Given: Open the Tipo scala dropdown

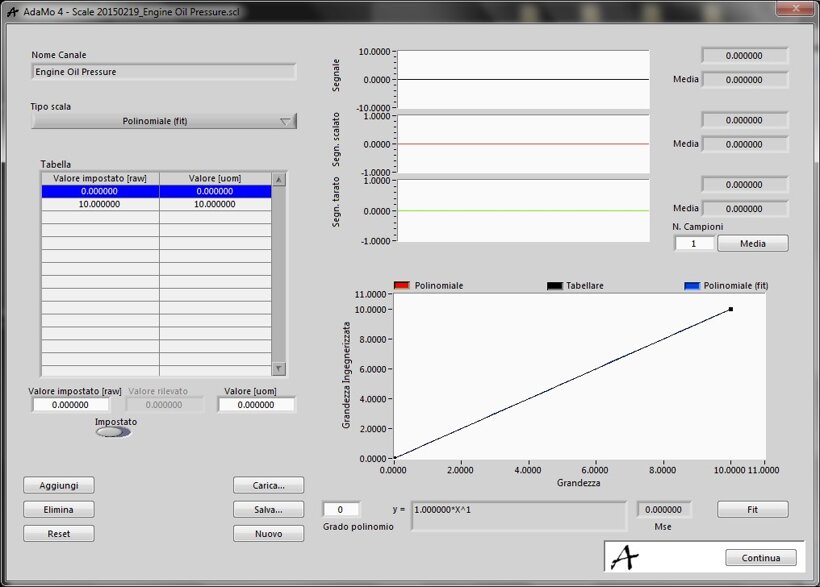Looking at the screenshot, I should [x=164, y=121].
